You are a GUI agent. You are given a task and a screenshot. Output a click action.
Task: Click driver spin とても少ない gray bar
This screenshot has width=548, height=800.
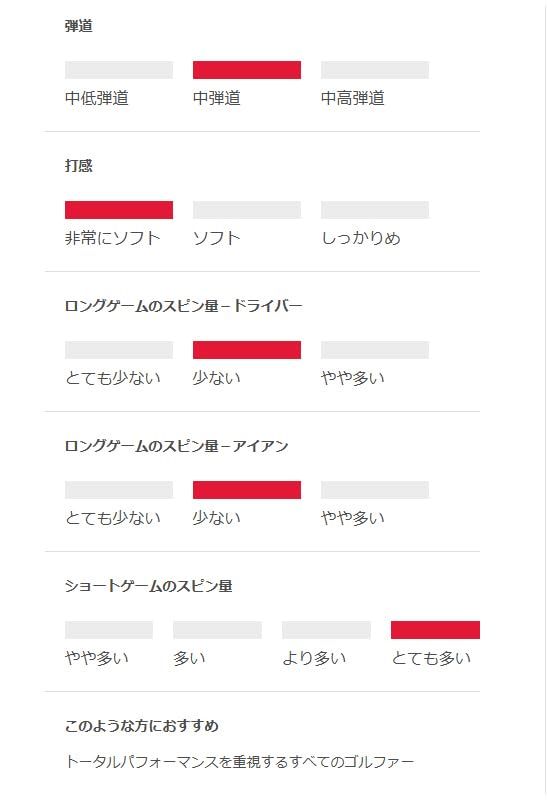point(119,350)
